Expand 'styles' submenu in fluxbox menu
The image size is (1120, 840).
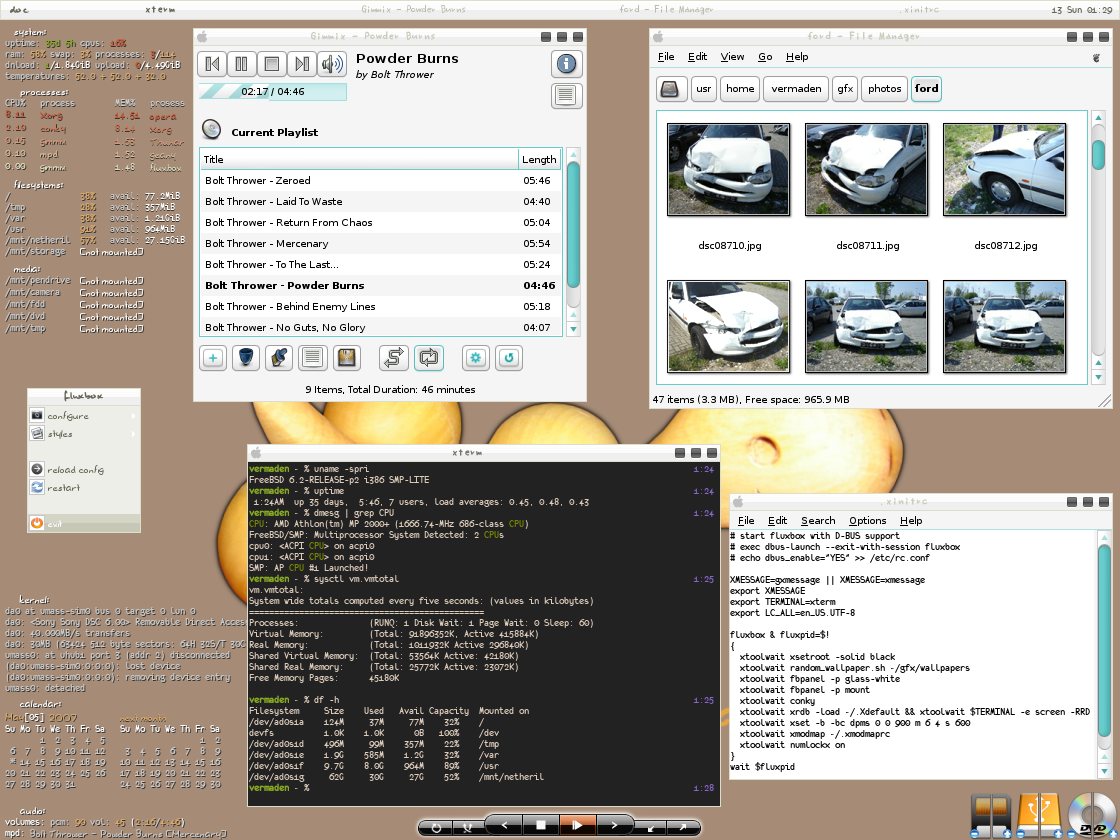(x=84, y=434)
